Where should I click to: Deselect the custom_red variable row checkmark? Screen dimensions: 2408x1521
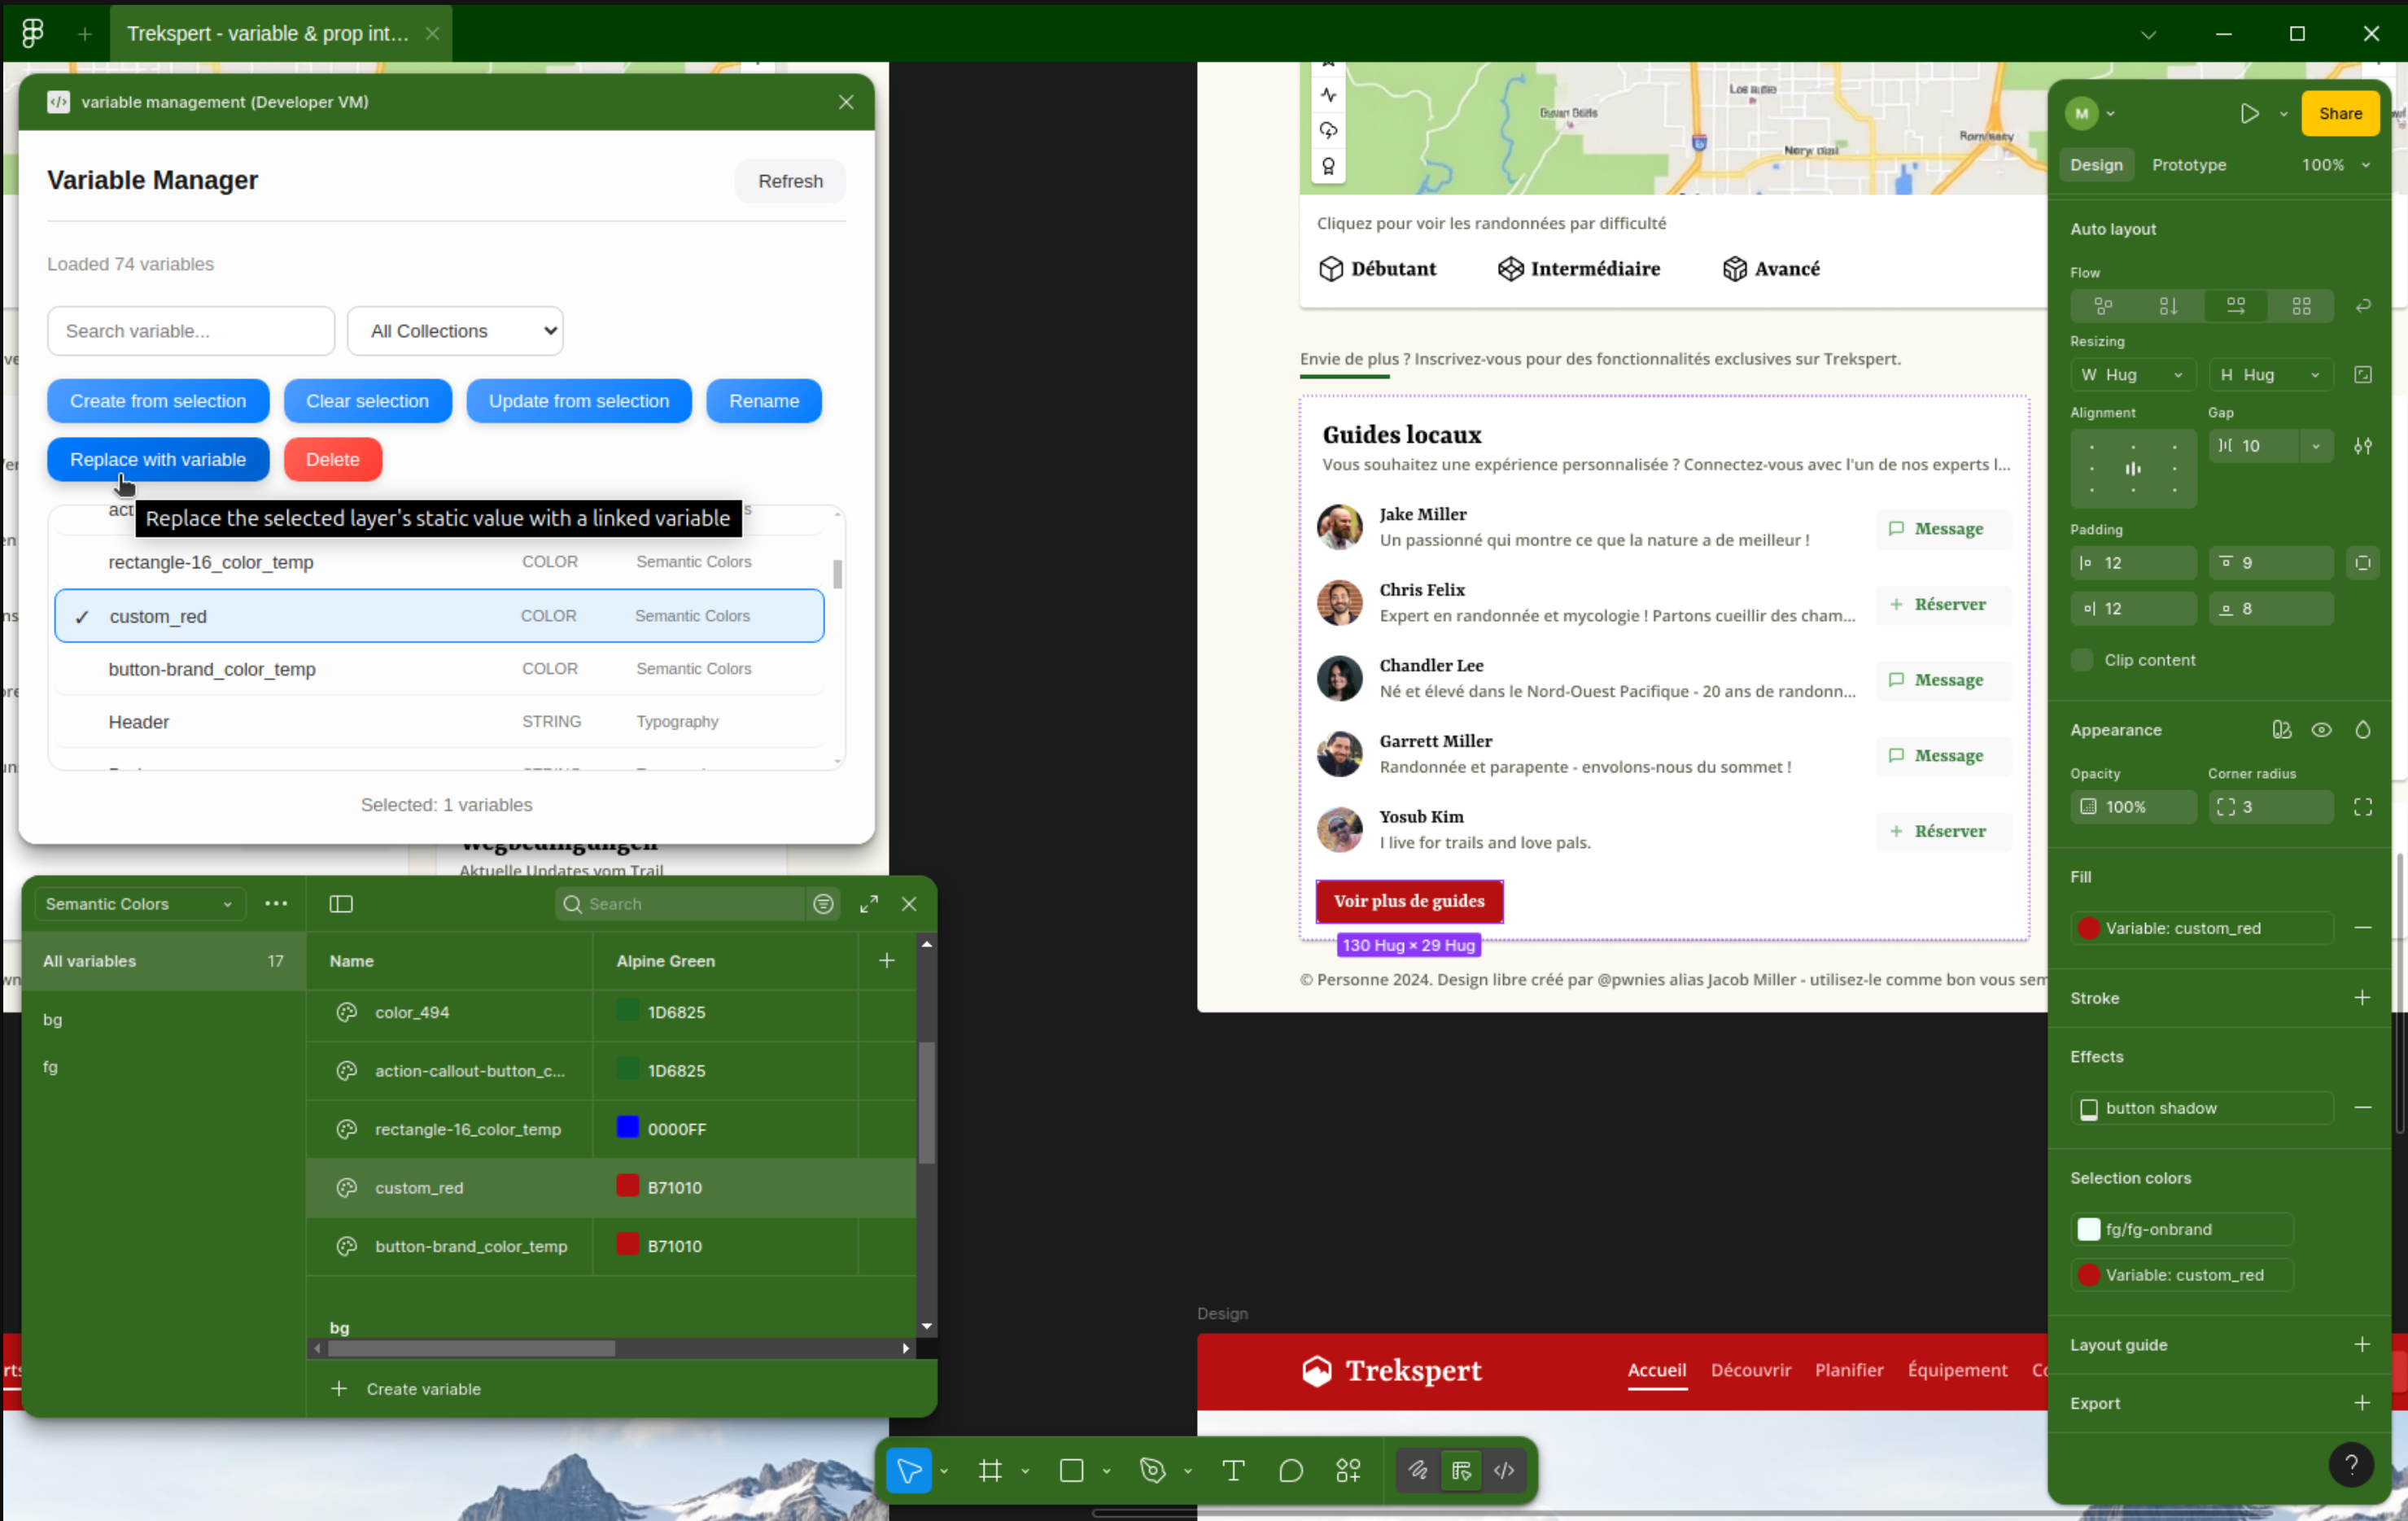[x=82, y=617]
